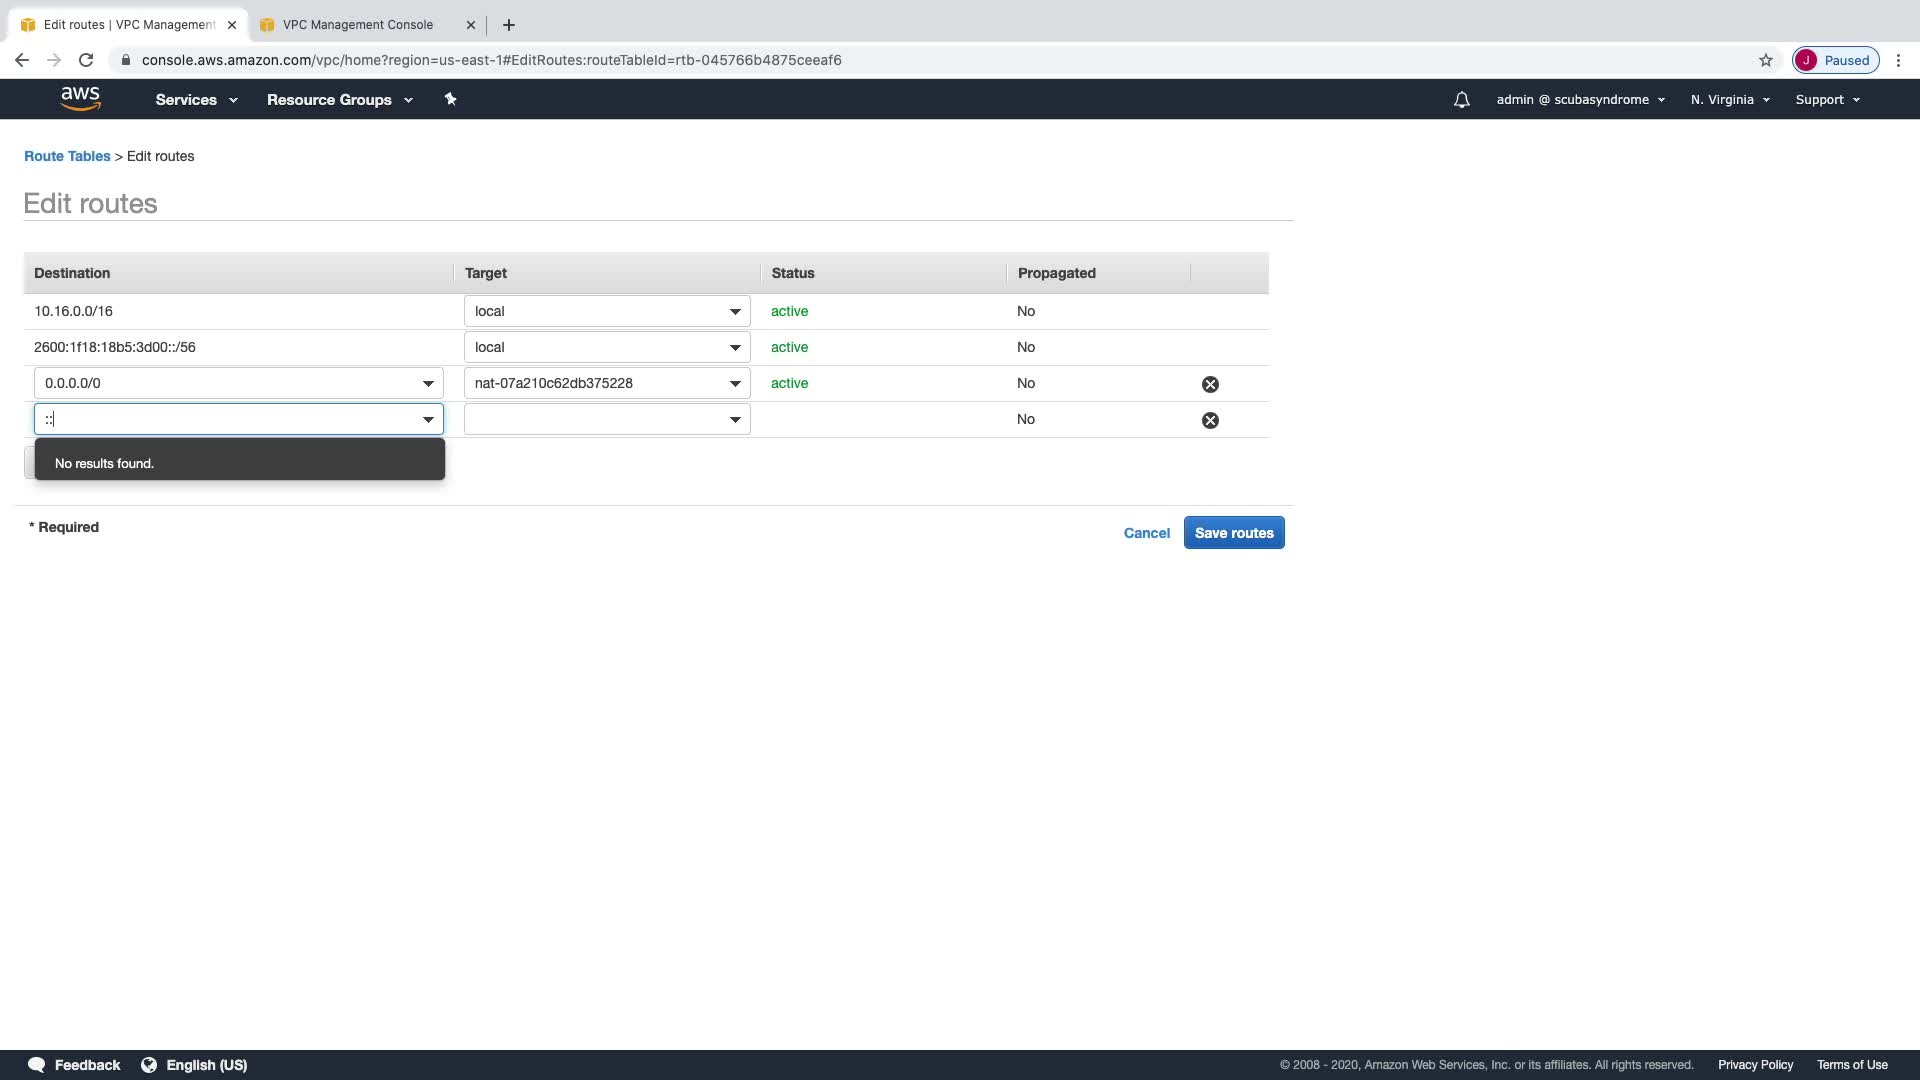The image size is (1920, 1080).
Task: Open Chrome three-dot menu
Action: (1898, 60)
